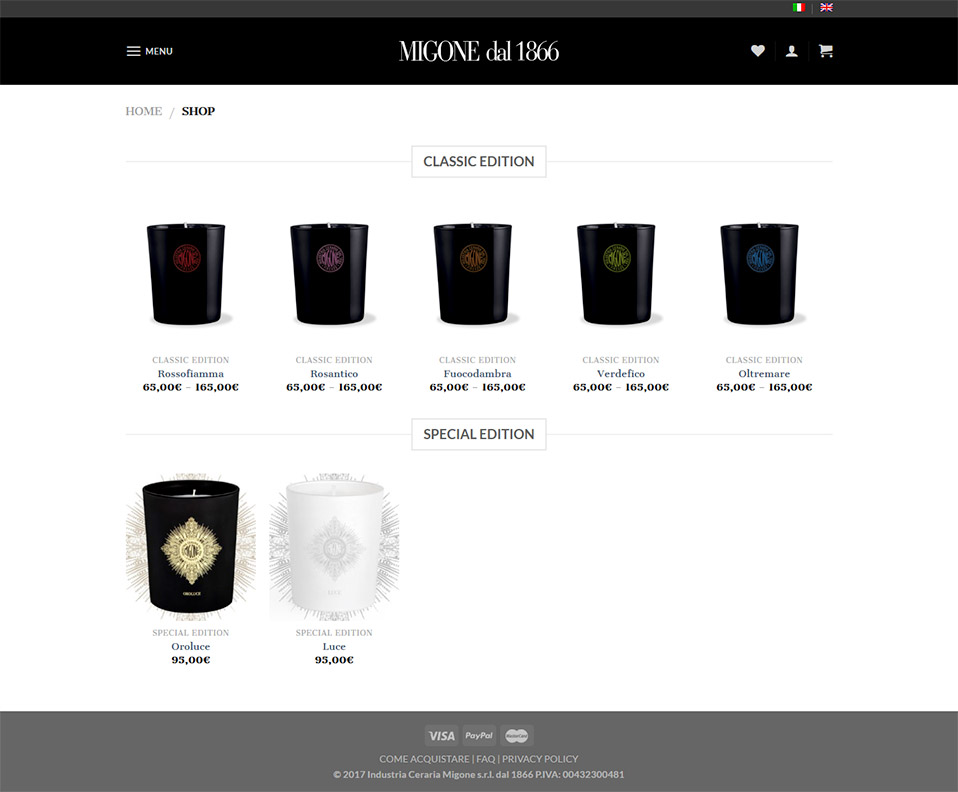Click the Visa payment icon
The height and width of the screenshot is (792, 958).
[442, 736]
